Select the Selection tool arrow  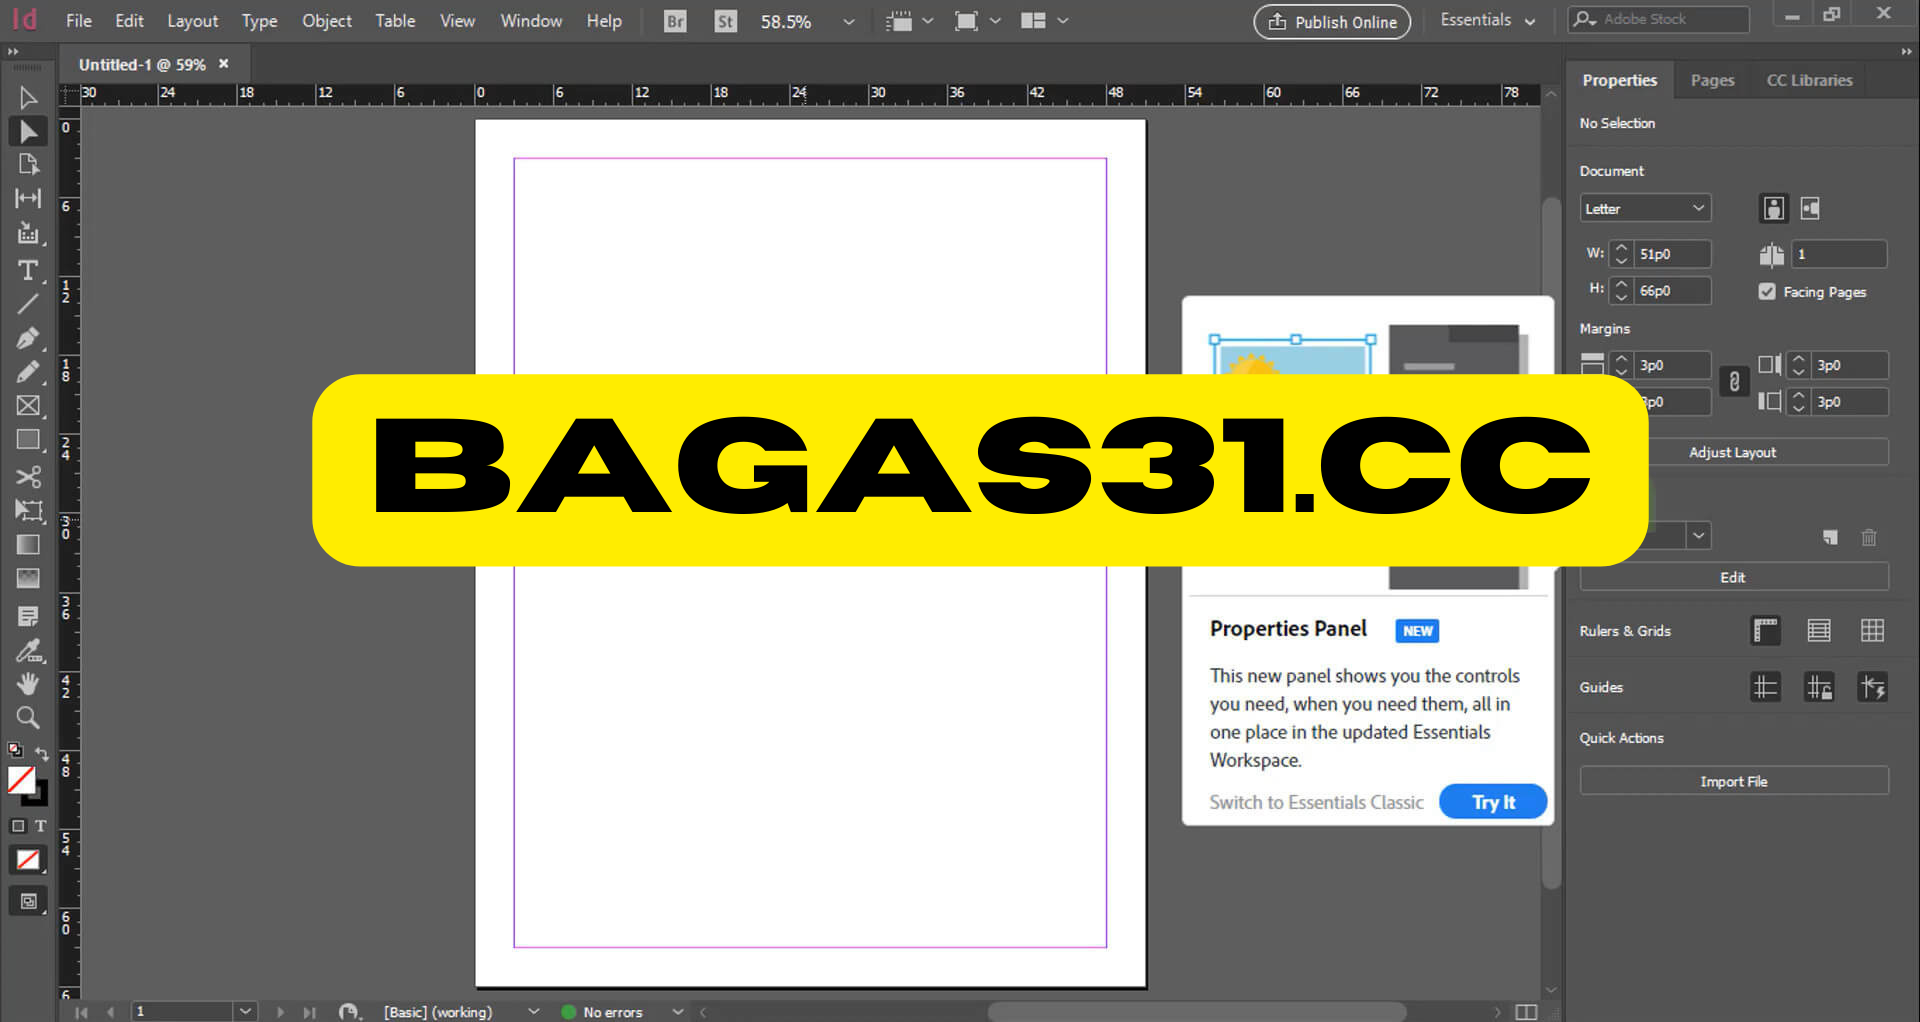pyautogui.click(x=27, y=97)
